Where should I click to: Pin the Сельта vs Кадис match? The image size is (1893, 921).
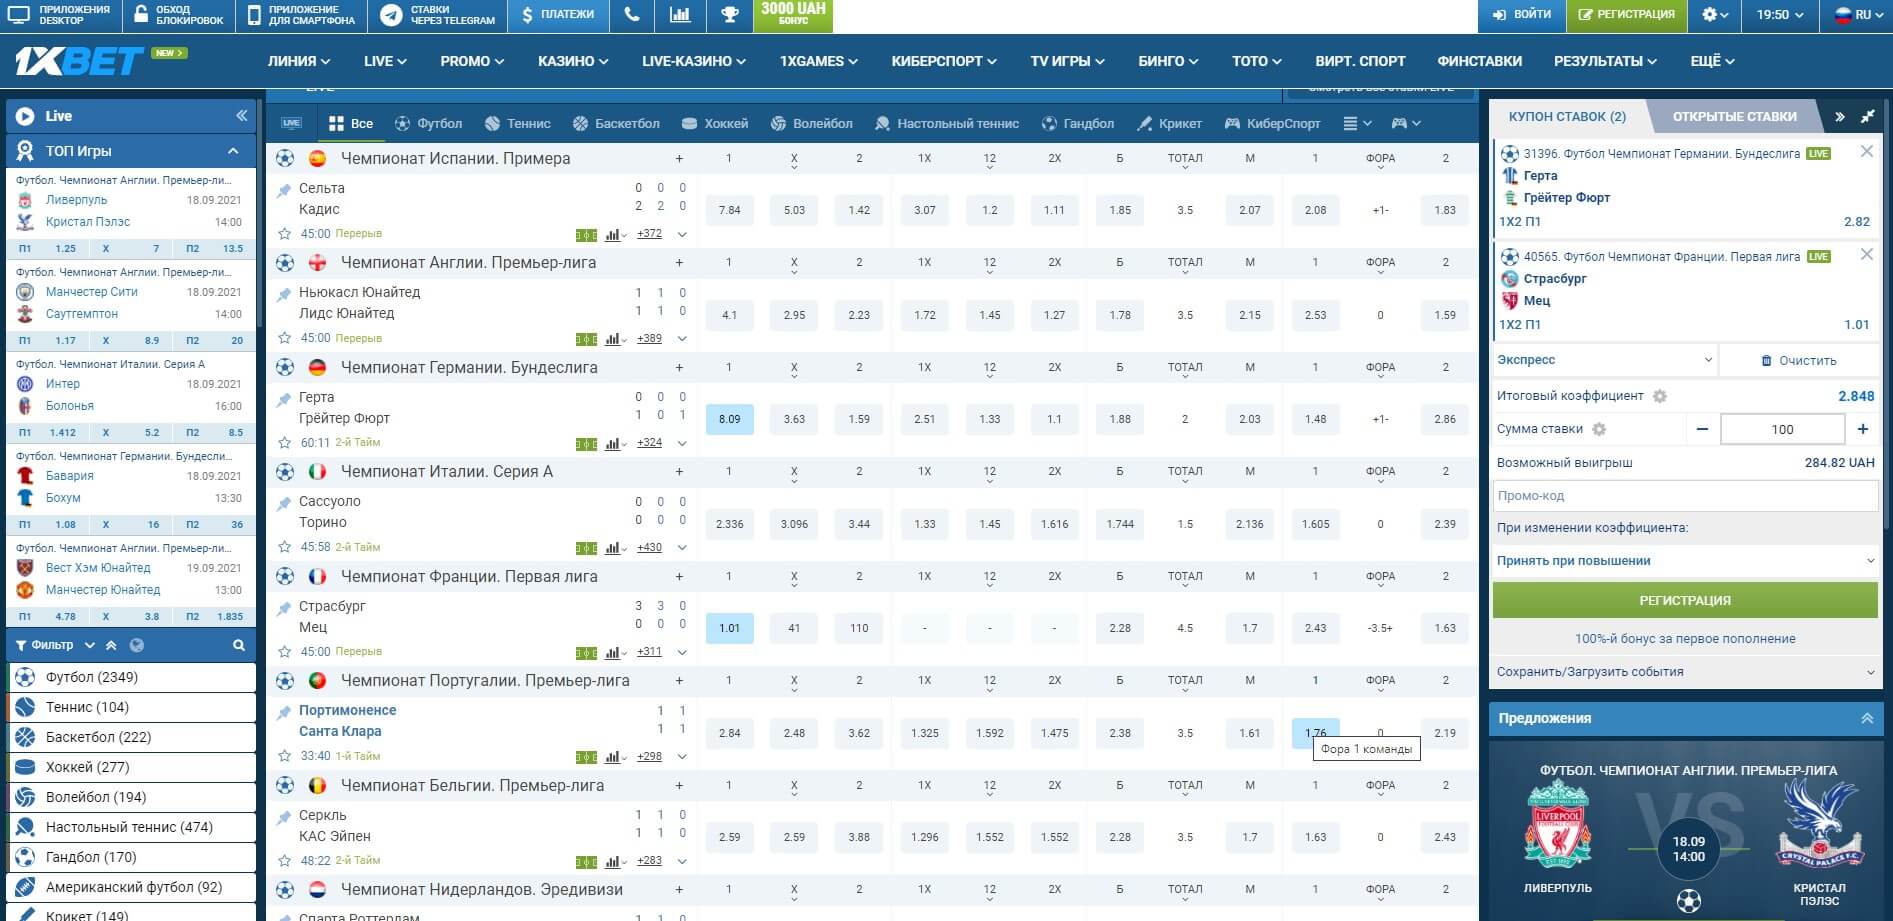(x=284, y=189)
